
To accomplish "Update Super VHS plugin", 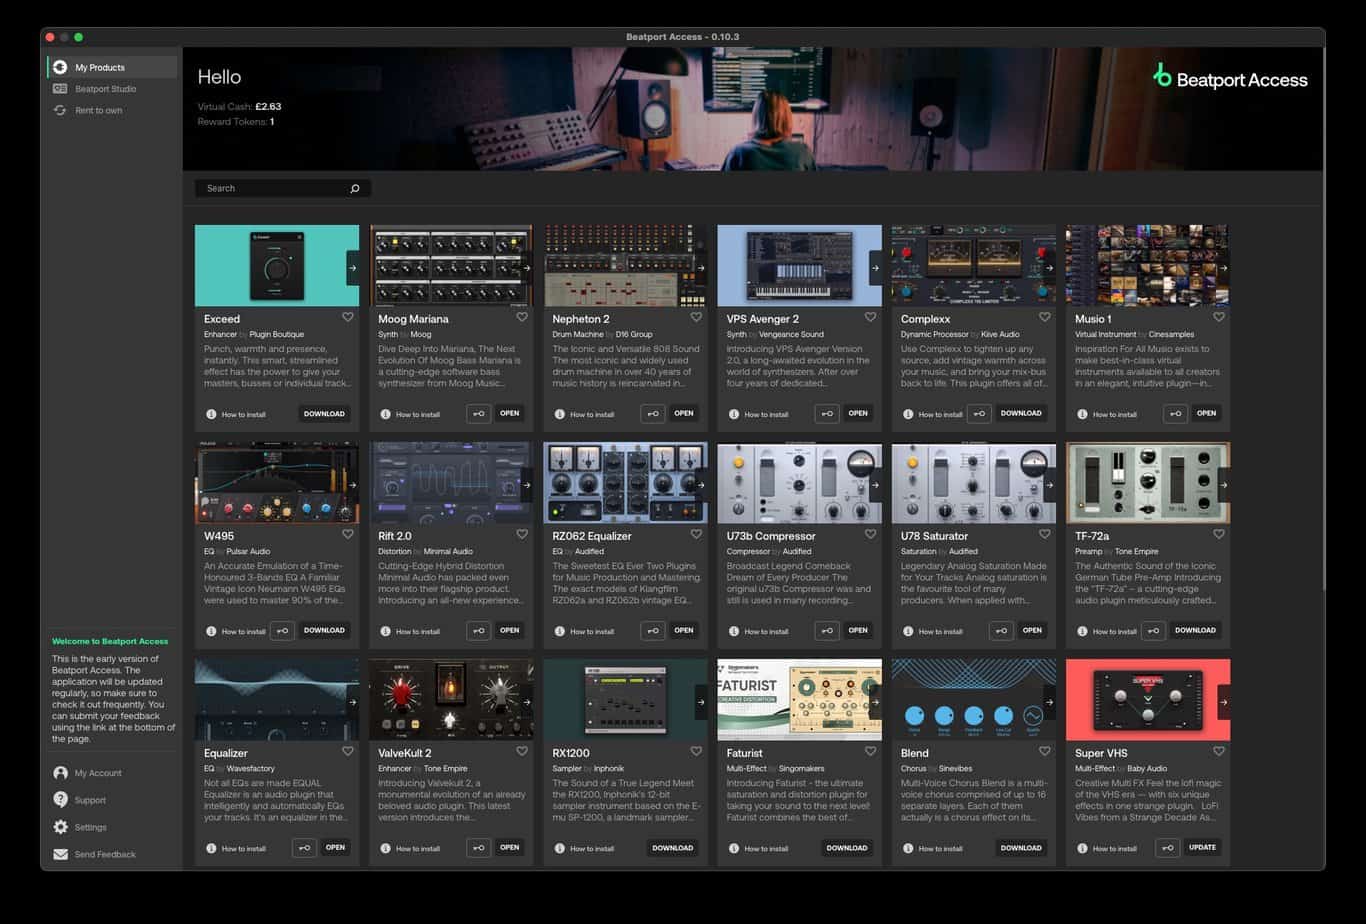I will tap(1202, 847).
